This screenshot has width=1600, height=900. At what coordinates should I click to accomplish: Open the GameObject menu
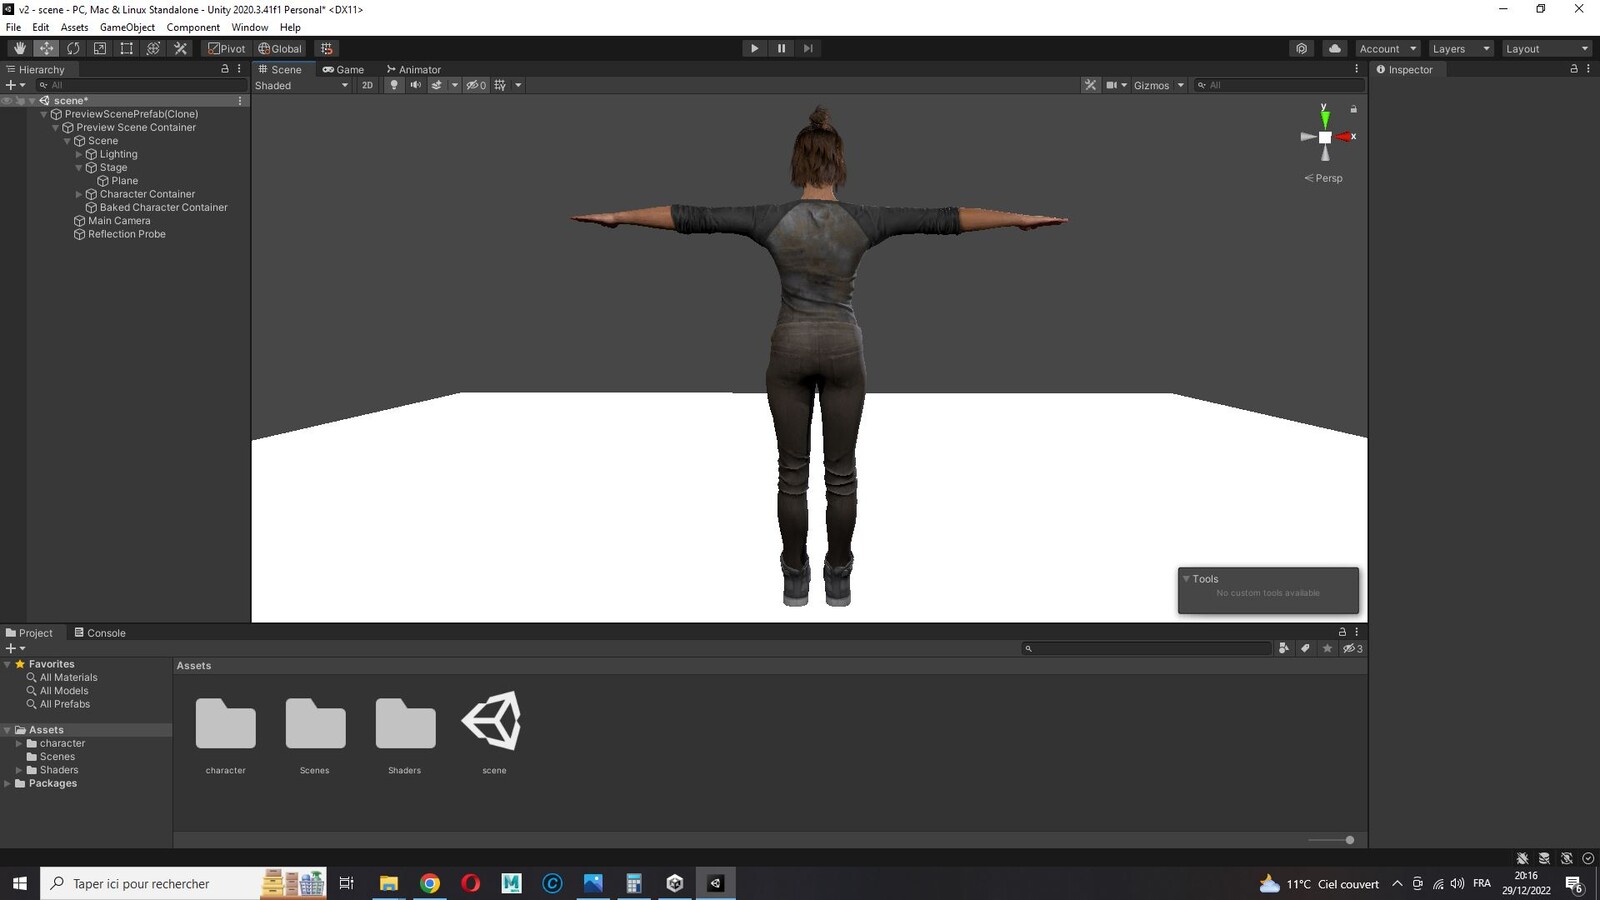tap(127, 27)
